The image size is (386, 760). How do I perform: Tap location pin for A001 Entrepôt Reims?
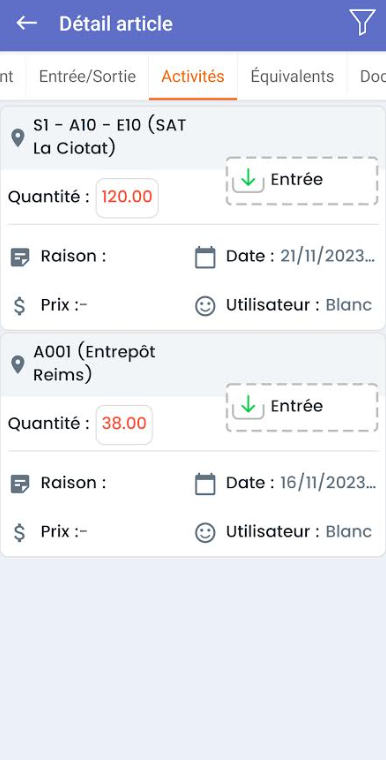pos(18,364)
